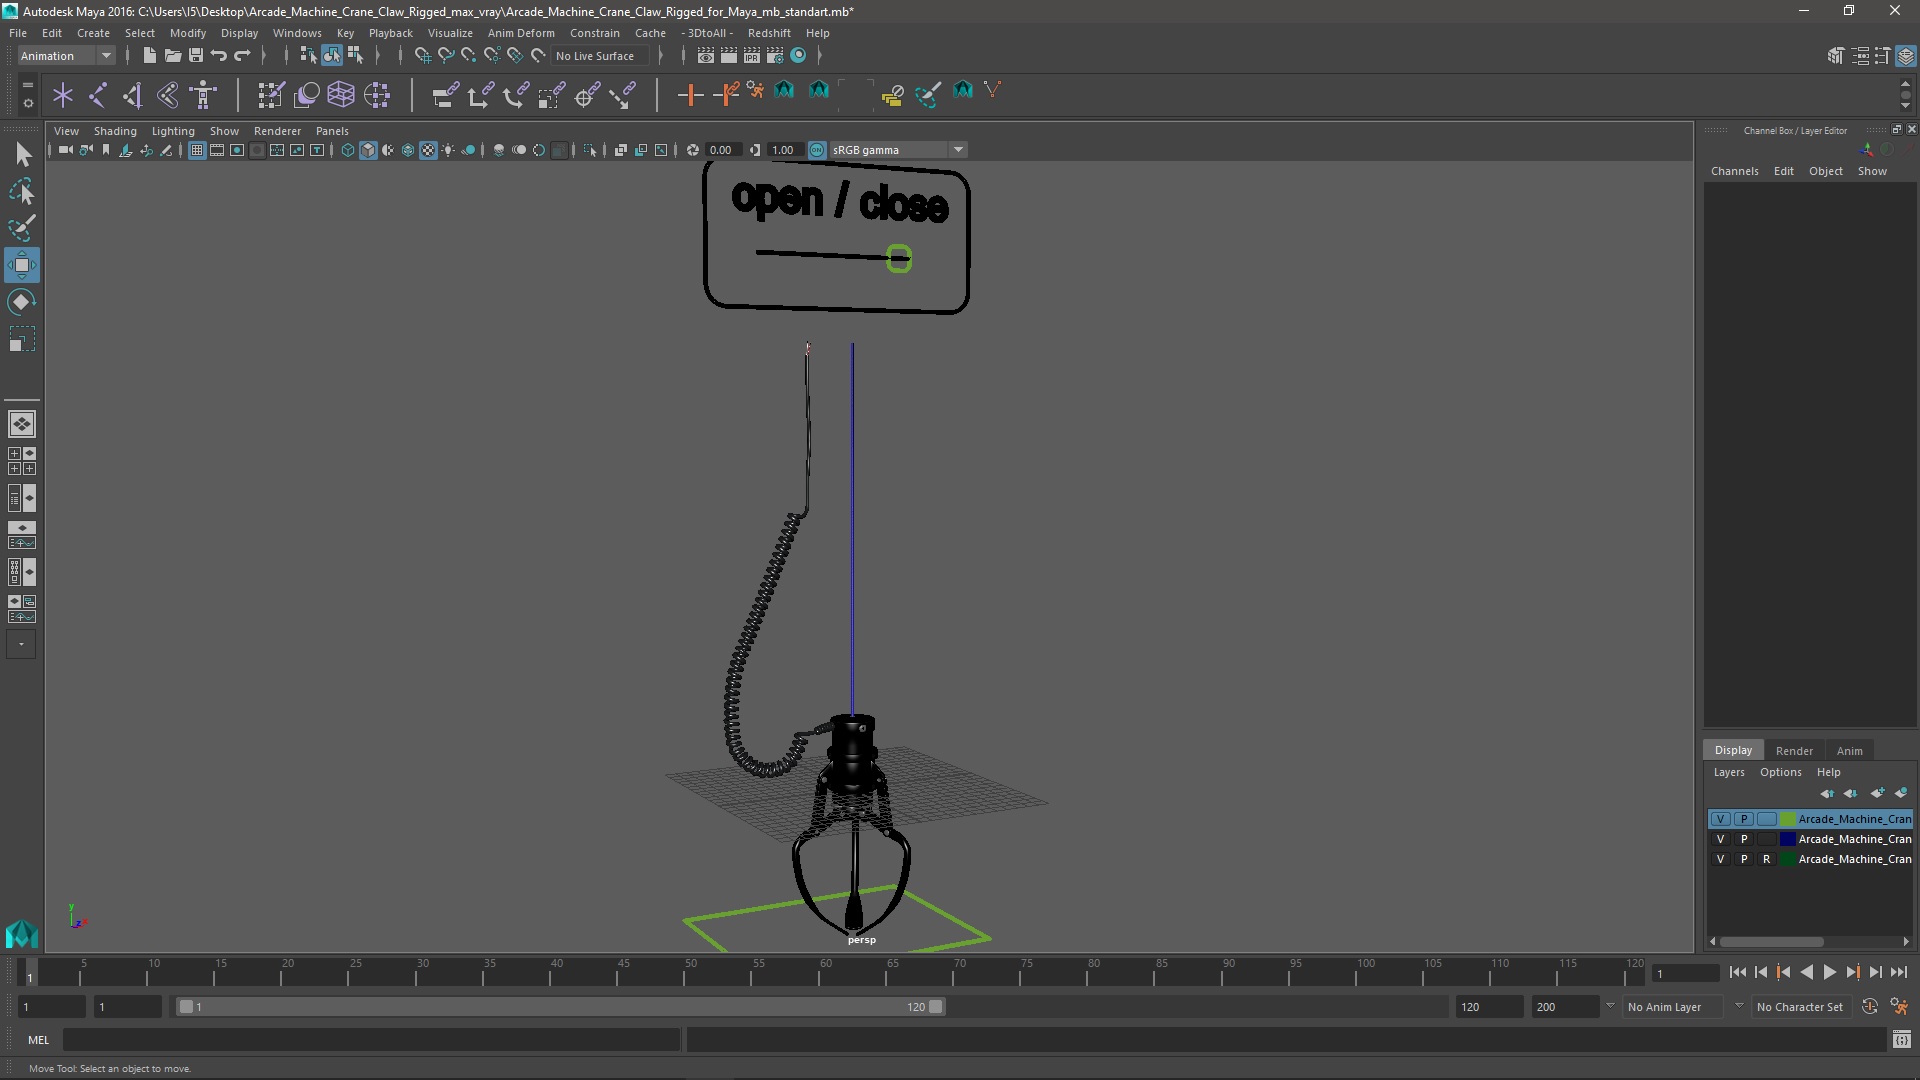Drag the open/close slider control
The image size is (1920, 1080).
click(x=898, y=257)
